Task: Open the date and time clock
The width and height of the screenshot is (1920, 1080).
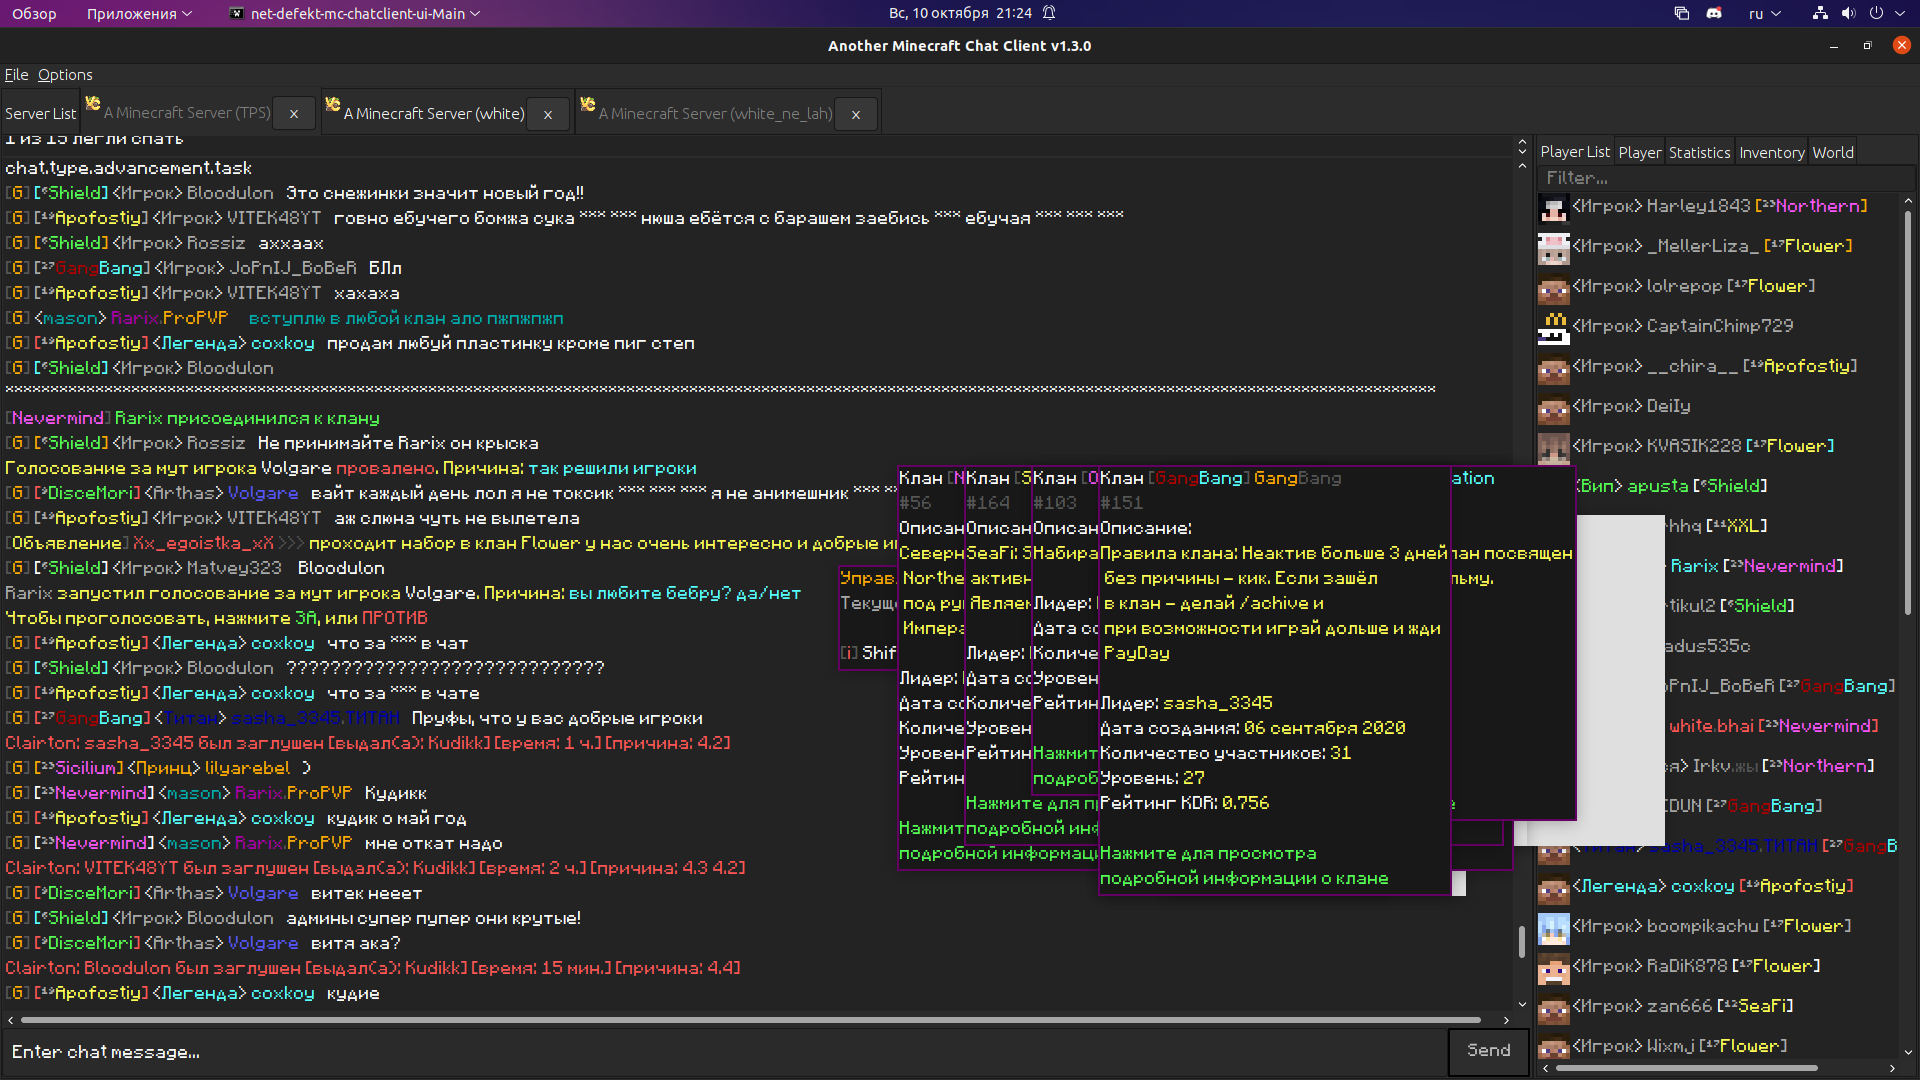Action: pyautogui.click(x=960, y=13)
